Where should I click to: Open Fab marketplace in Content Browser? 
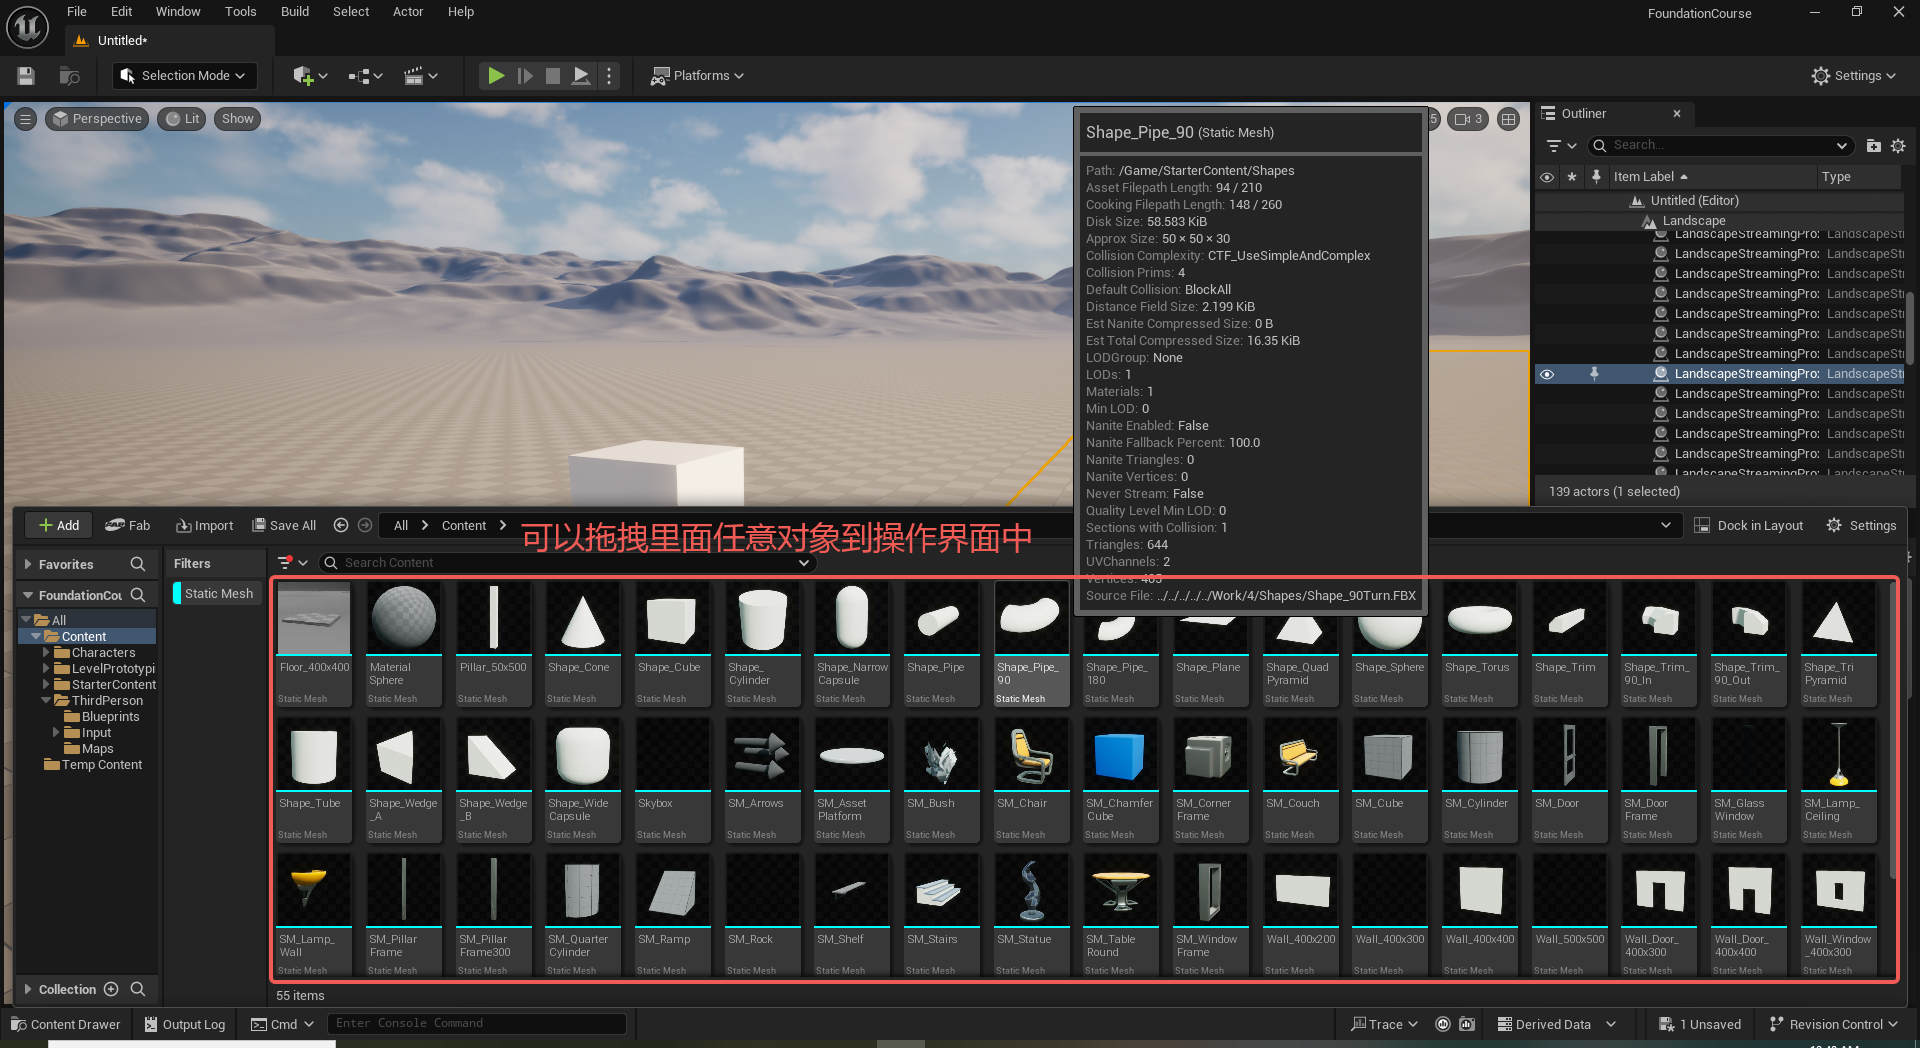(128, 525)
